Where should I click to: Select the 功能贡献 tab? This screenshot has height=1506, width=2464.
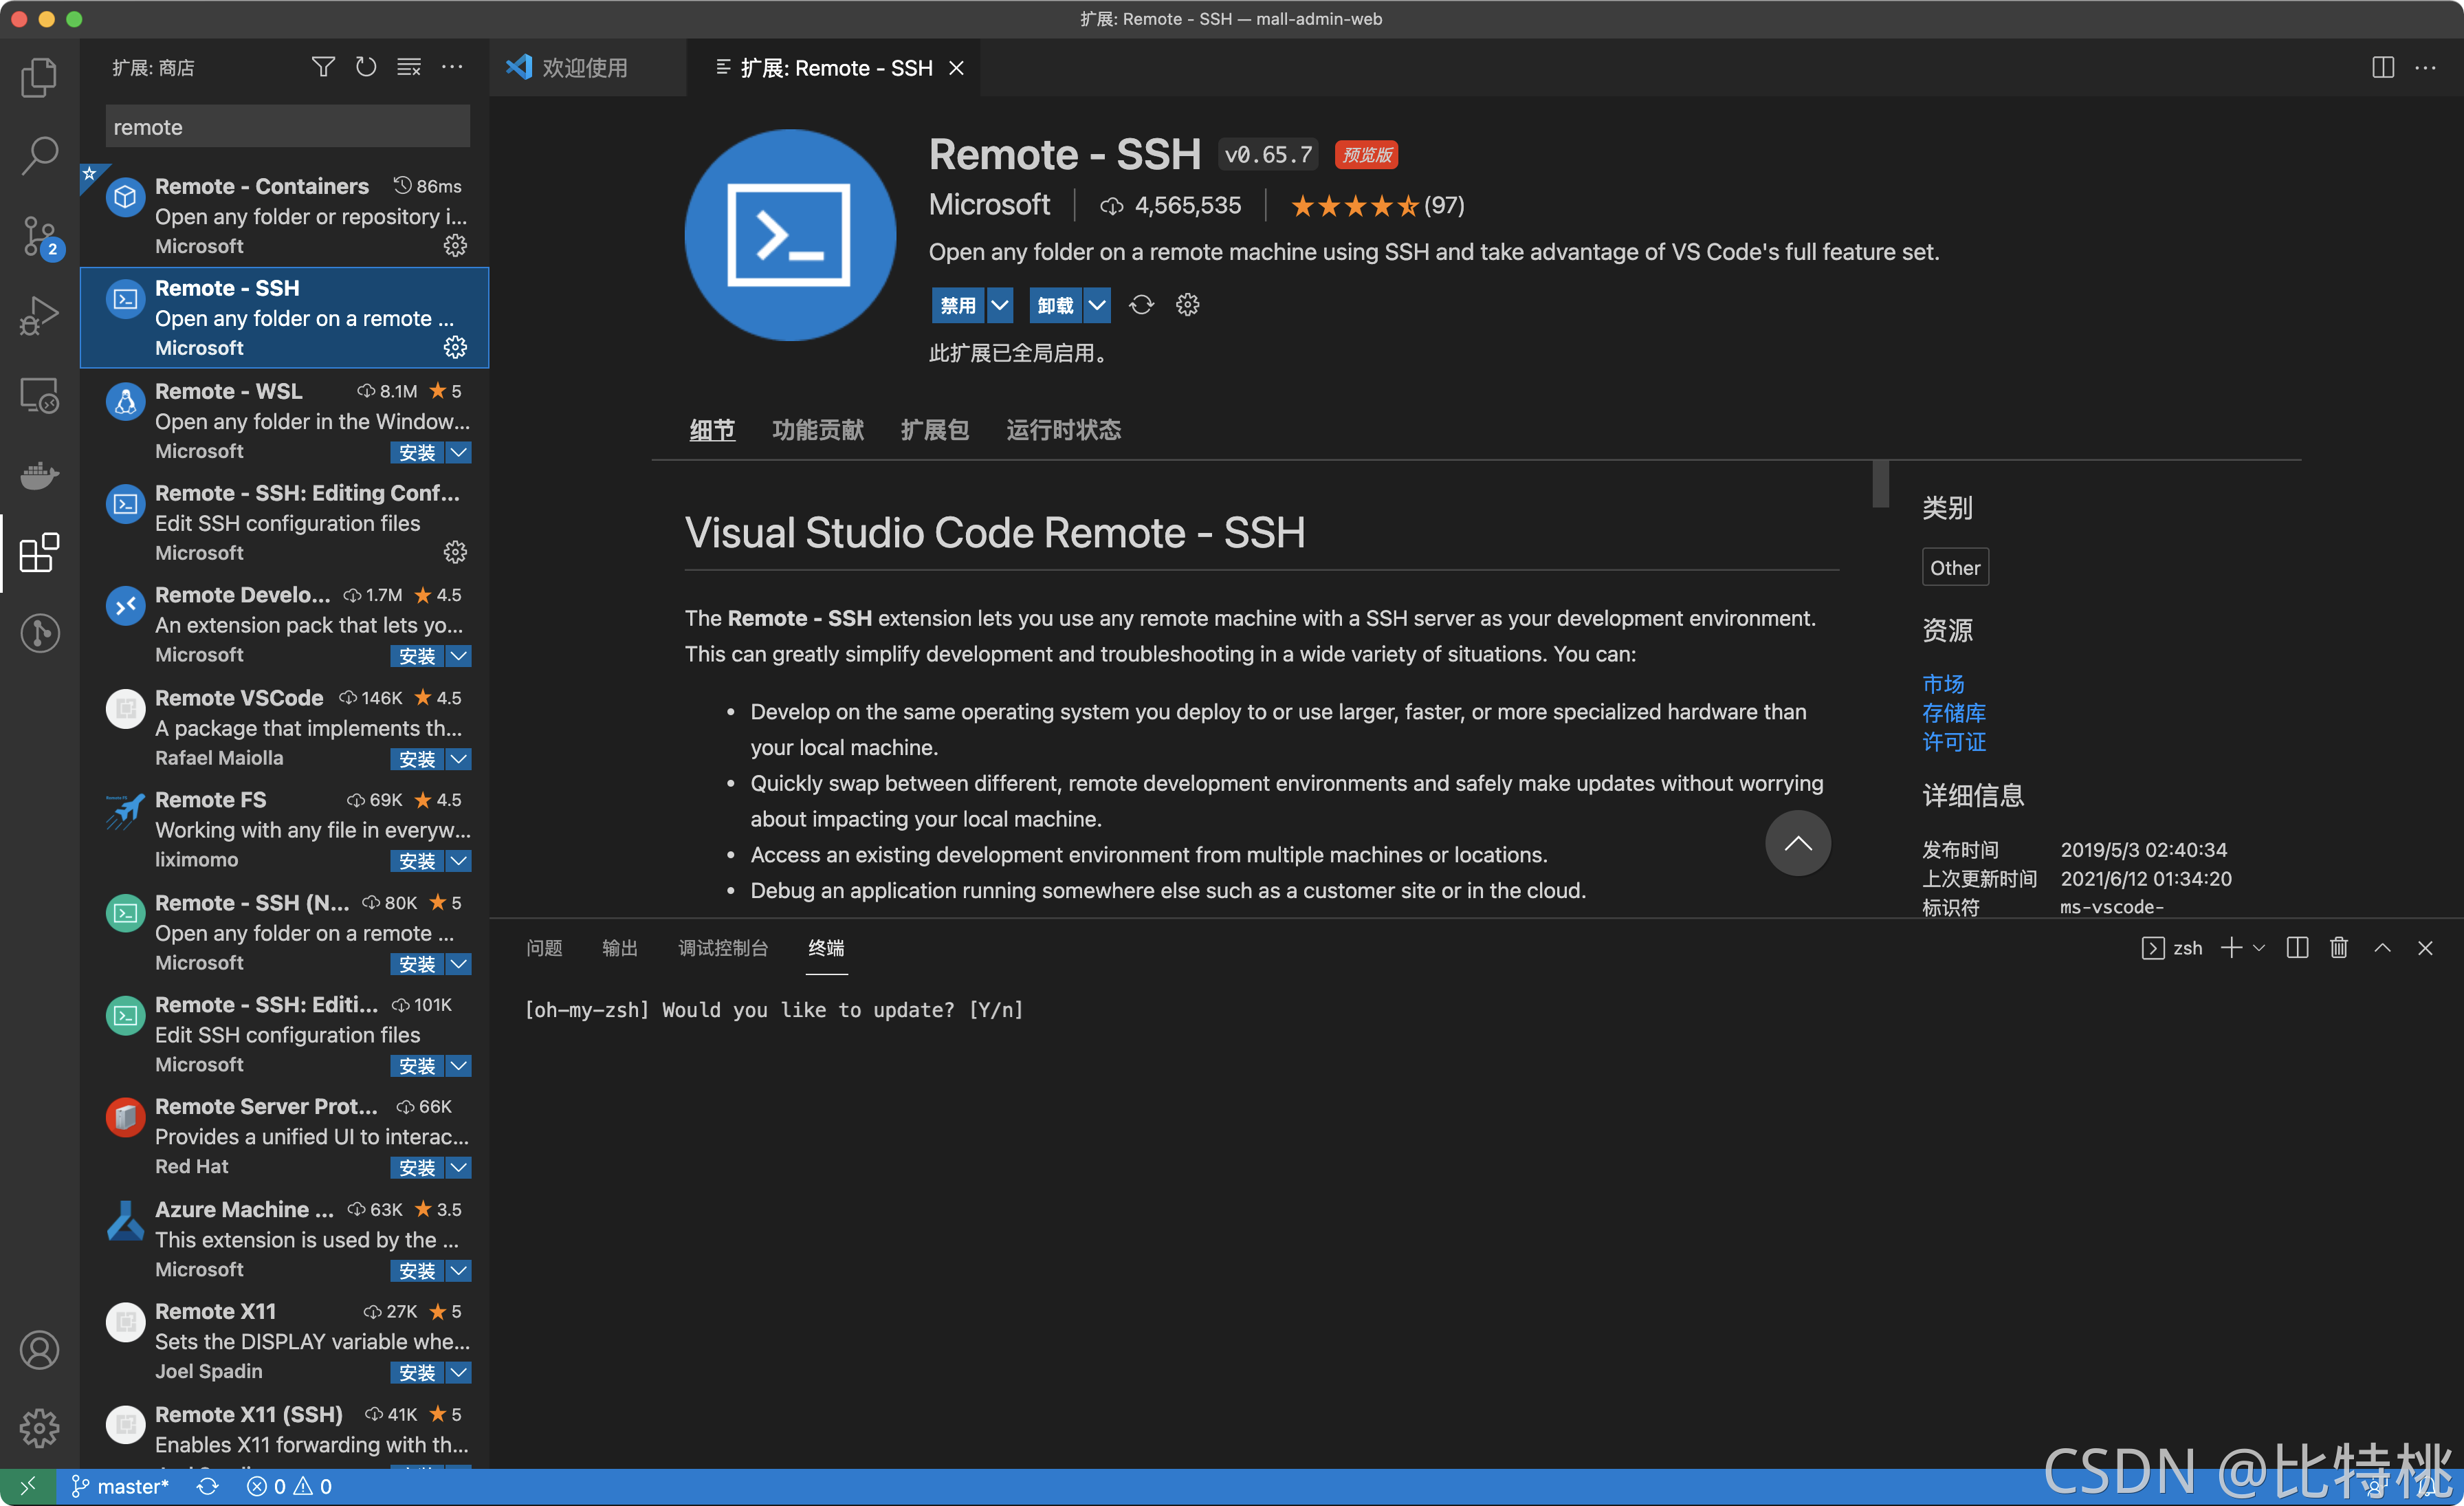click(x=817, y=431)
